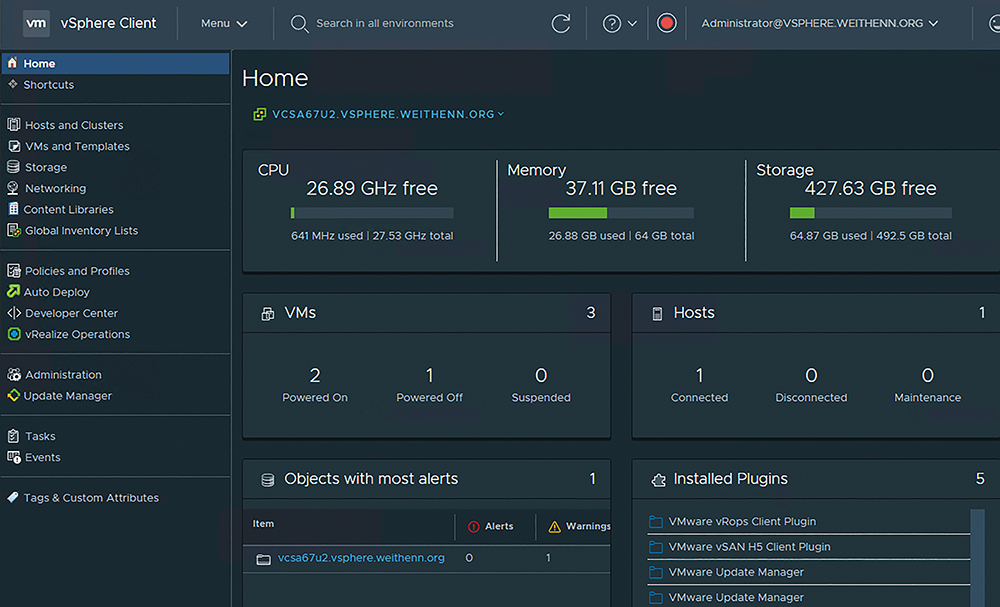Click the Hosts panel server icon
Image resolution: width=1000 pixels, height=607 pixels.
(657, 313)
